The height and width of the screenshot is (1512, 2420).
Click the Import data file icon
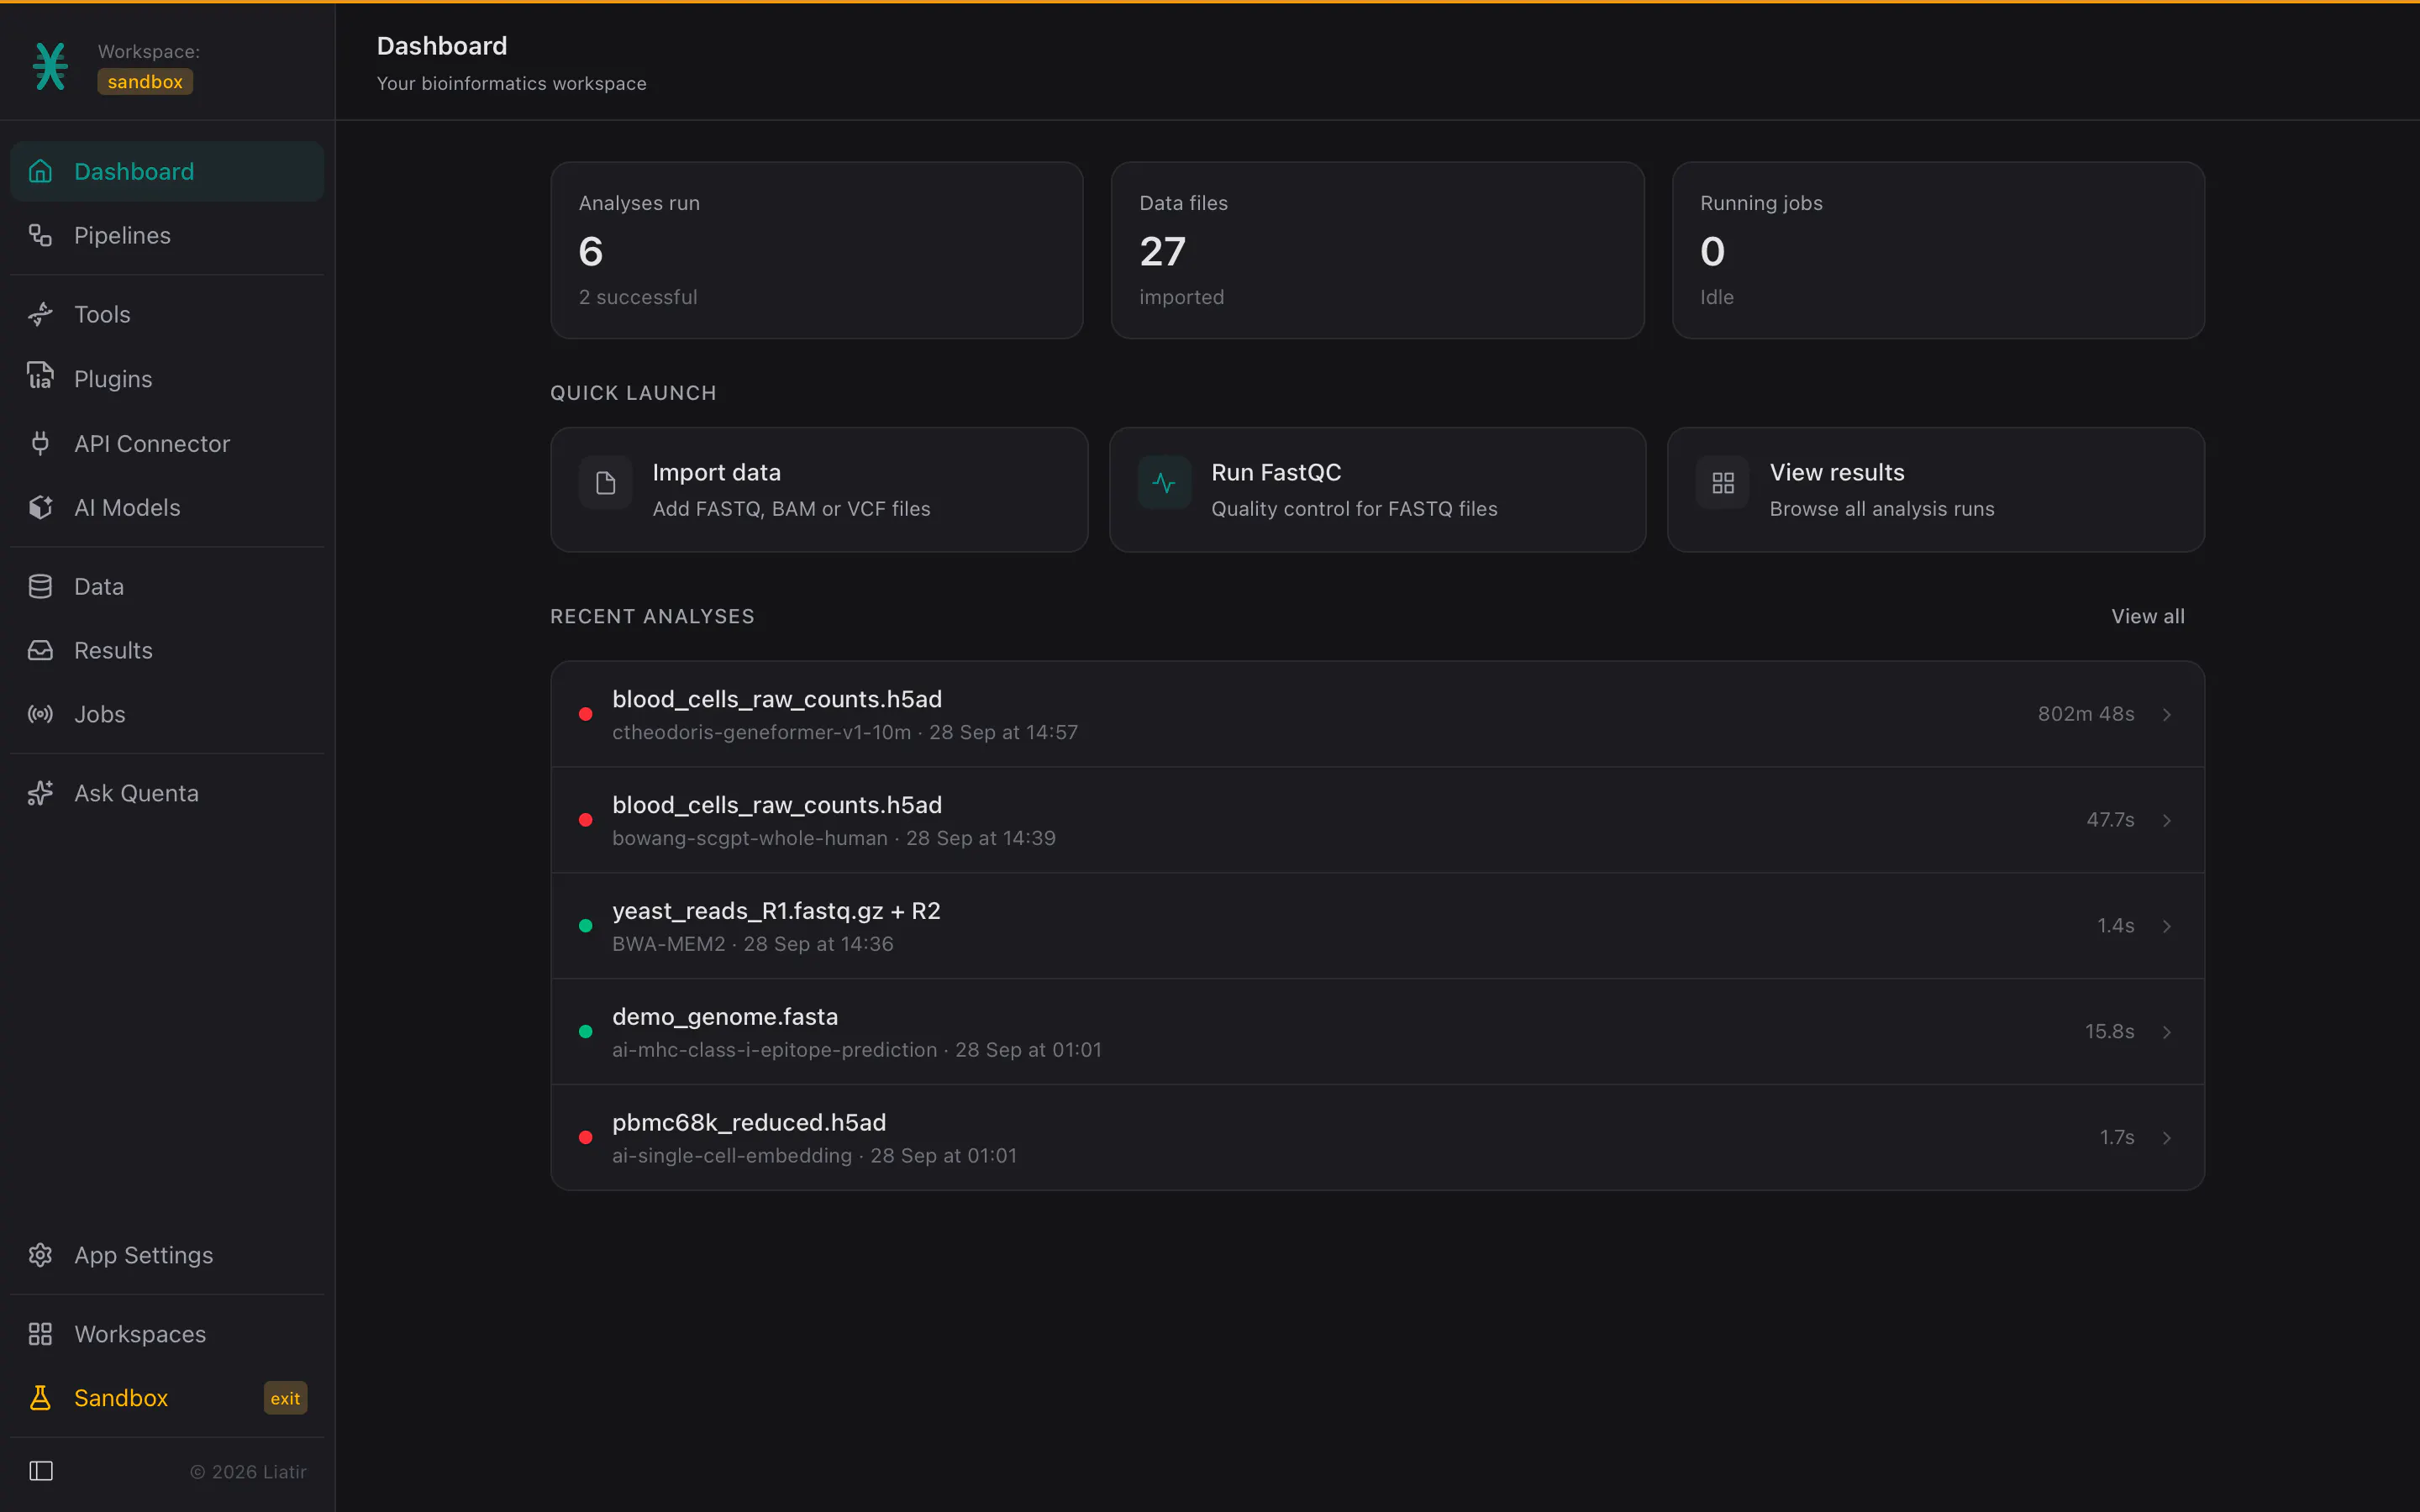[x=605, y=483]
